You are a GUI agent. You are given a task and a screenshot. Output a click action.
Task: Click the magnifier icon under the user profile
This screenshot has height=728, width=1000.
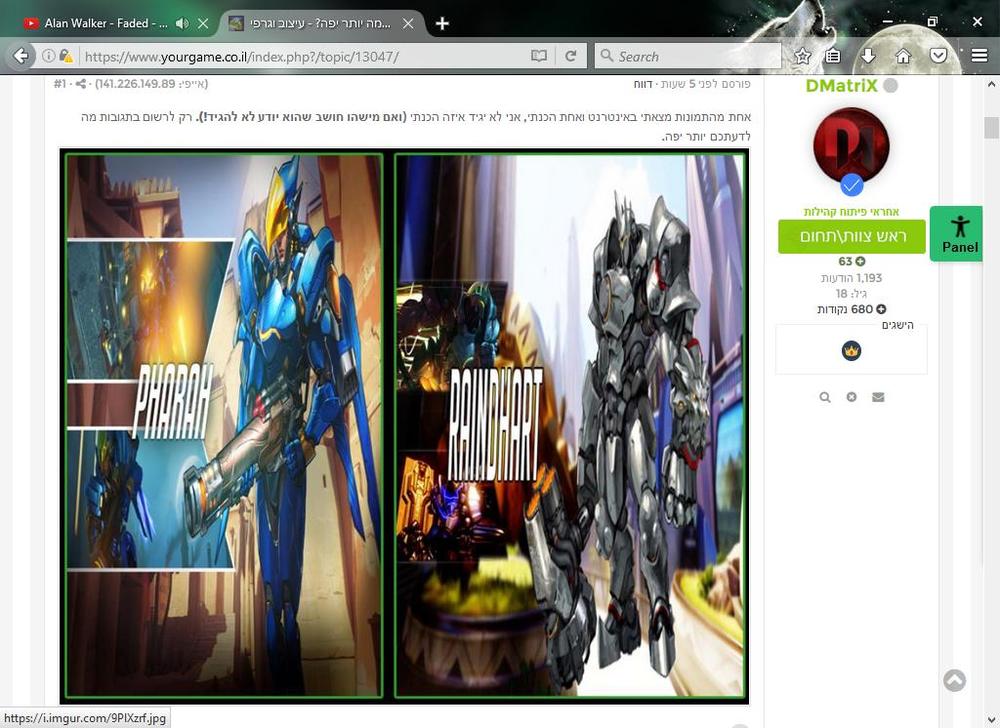pos(825,397)
